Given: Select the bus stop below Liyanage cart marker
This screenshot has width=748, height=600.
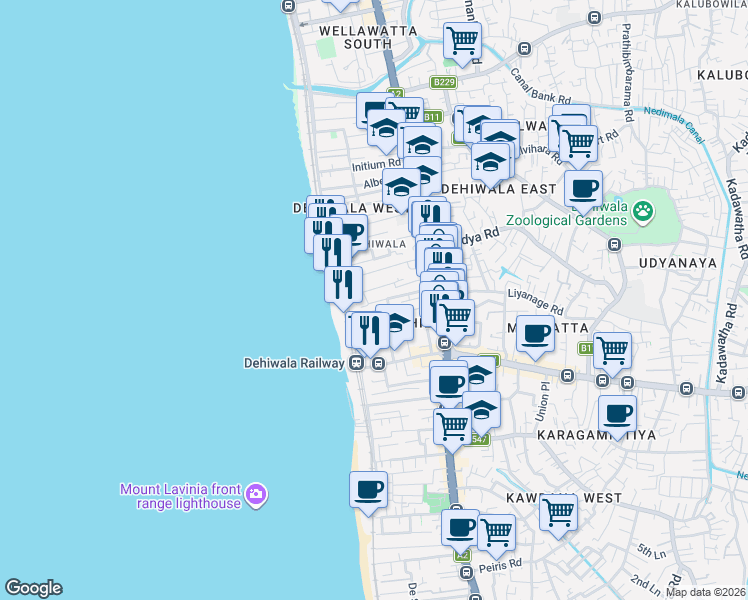Looking at the screenshot, I should coord(444,342).
